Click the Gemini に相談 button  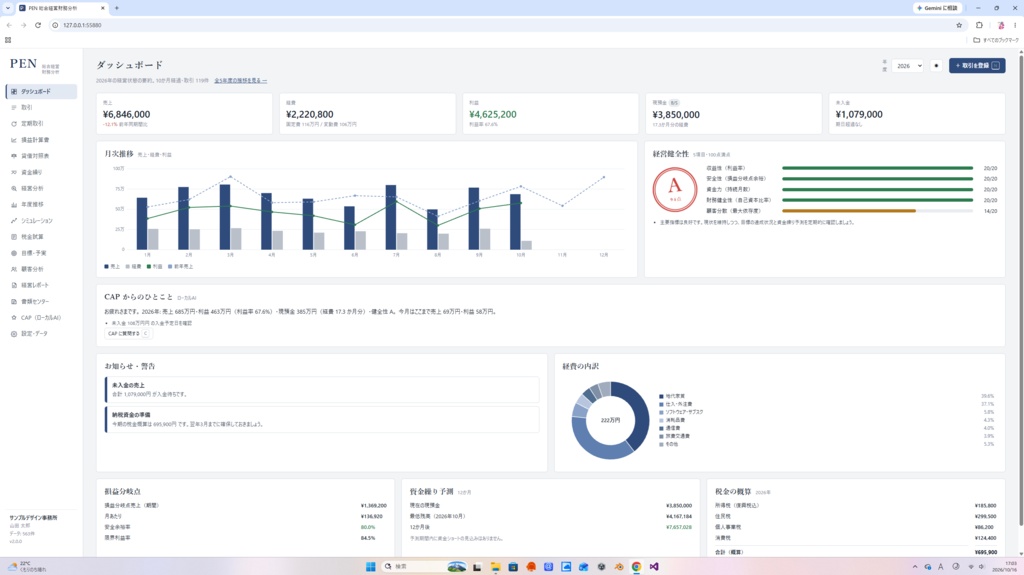(x=937, y=8)
